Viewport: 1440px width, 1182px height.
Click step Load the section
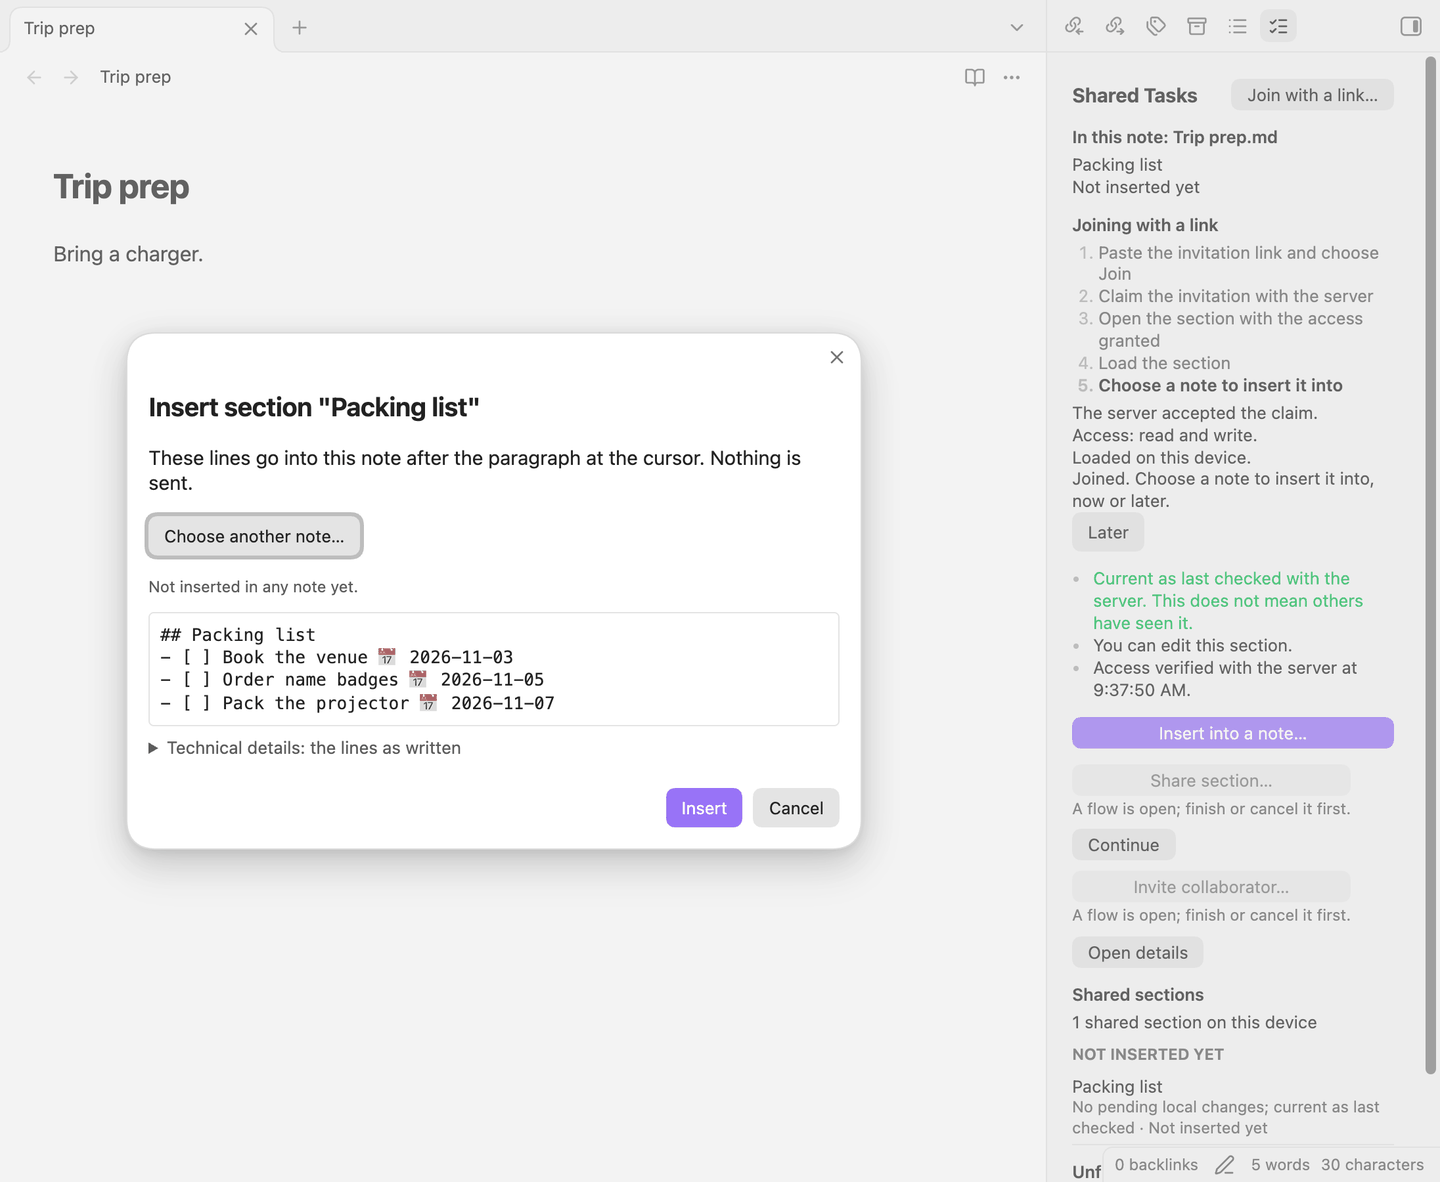tap(1164, 363)
